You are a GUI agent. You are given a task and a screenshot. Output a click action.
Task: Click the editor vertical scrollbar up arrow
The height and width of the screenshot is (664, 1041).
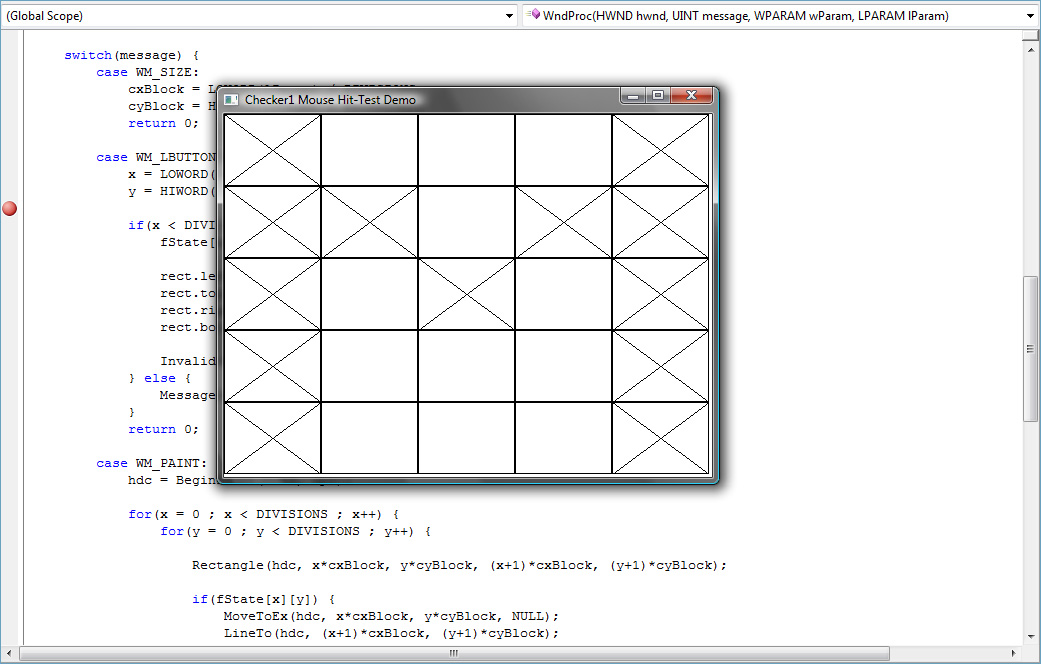pyautogui.click(x=1030, y=49)
